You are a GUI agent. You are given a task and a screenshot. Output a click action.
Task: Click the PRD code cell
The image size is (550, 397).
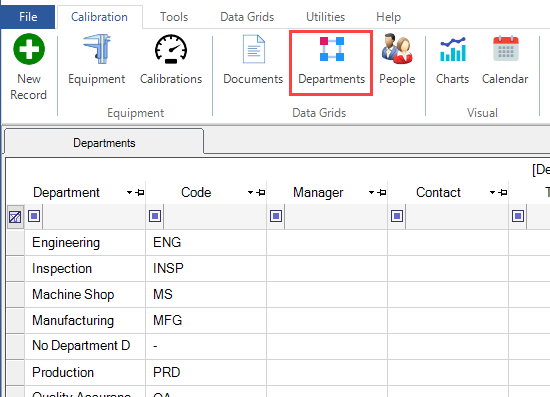point(206,372)
